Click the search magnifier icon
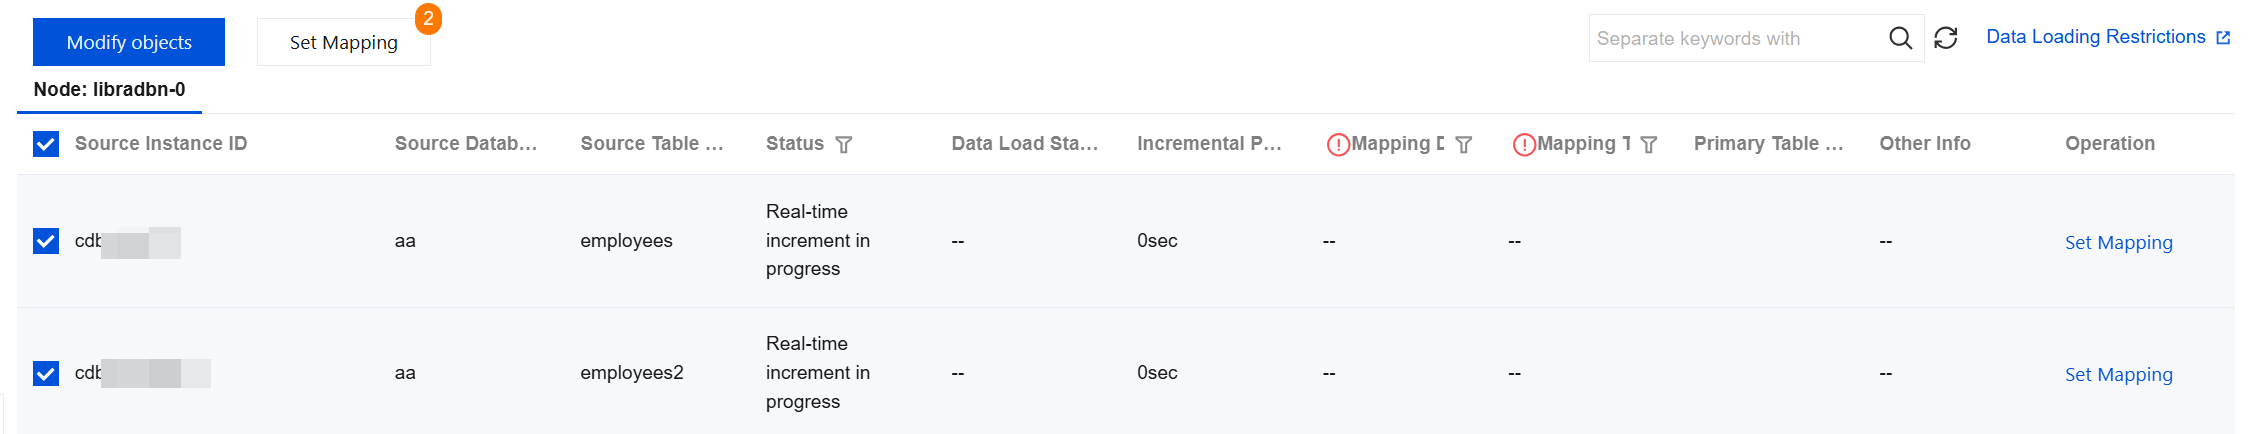The width and height of the screenshot is (2253, 434). 1900,38
